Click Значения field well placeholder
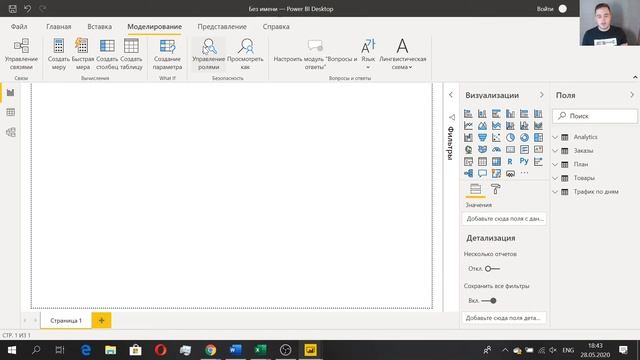The width and height of the screenshot is (640, 360). [x=504, y=219]
